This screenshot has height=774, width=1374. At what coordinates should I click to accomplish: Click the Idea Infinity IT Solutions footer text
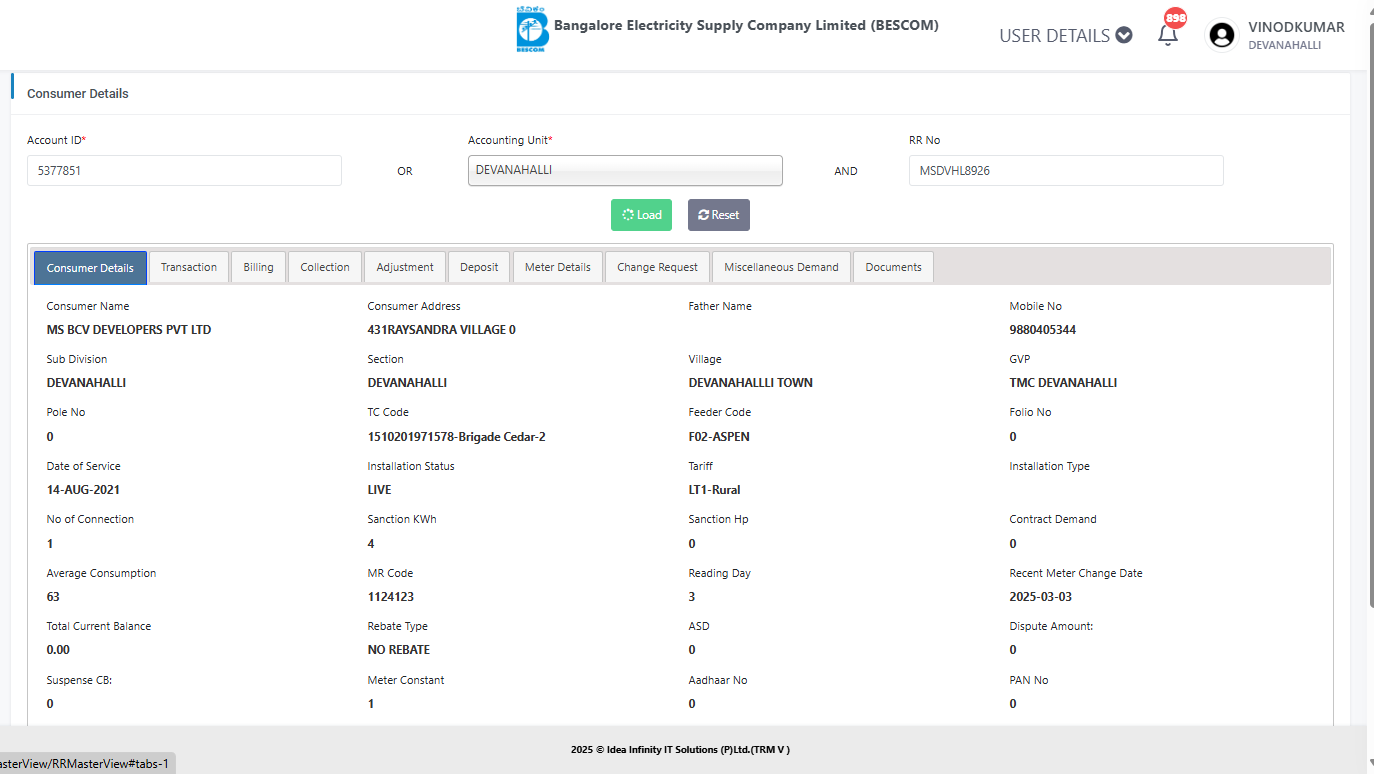(680, 749)
